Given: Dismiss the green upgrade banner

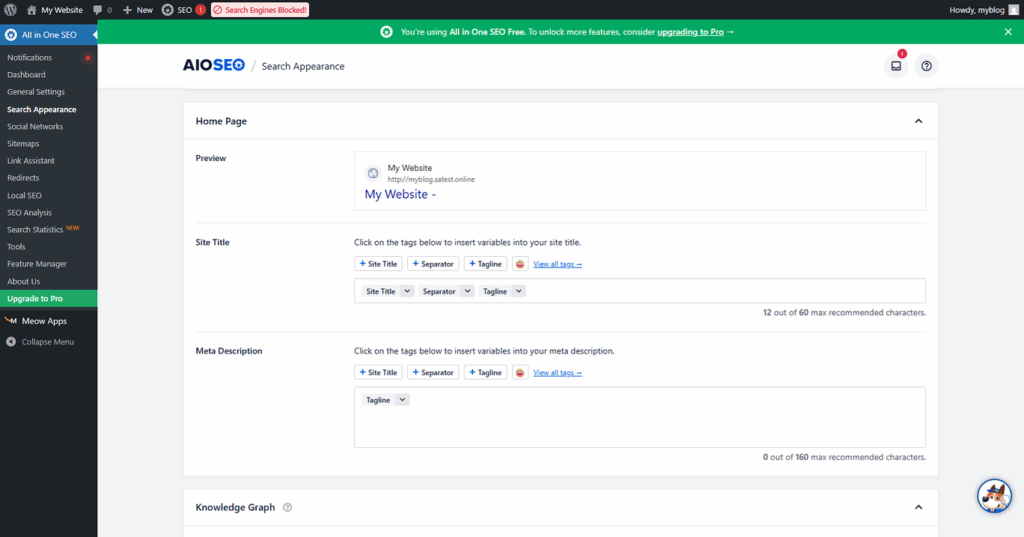Looking at the screenshot, I should coord(1008,32).
